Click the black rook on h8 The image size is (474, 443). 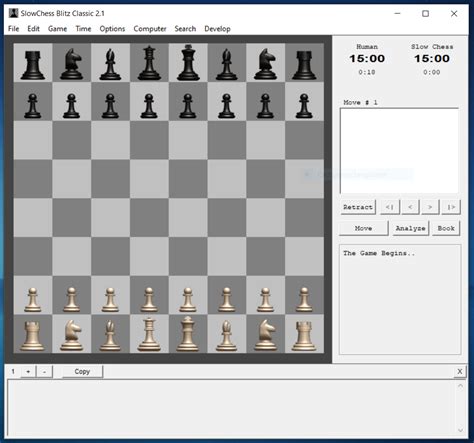[x=304, y=65]
